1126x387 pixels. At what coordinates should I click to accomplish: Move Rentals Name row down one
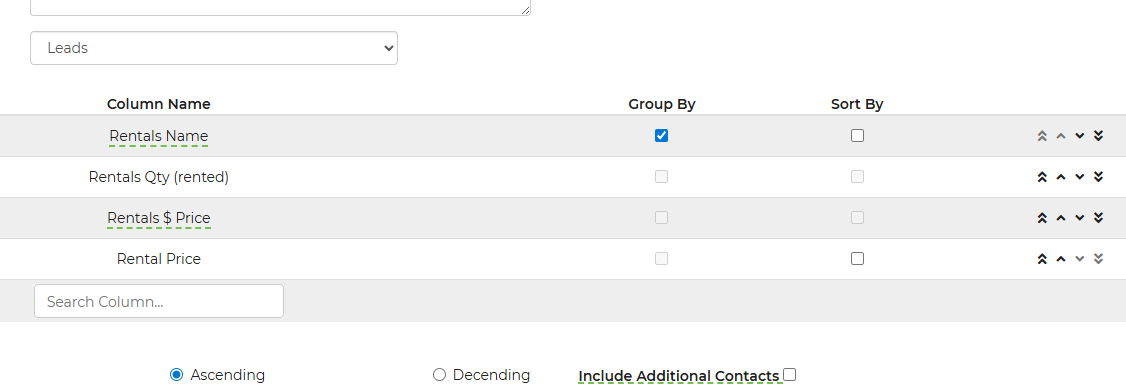coord(1079,136)
